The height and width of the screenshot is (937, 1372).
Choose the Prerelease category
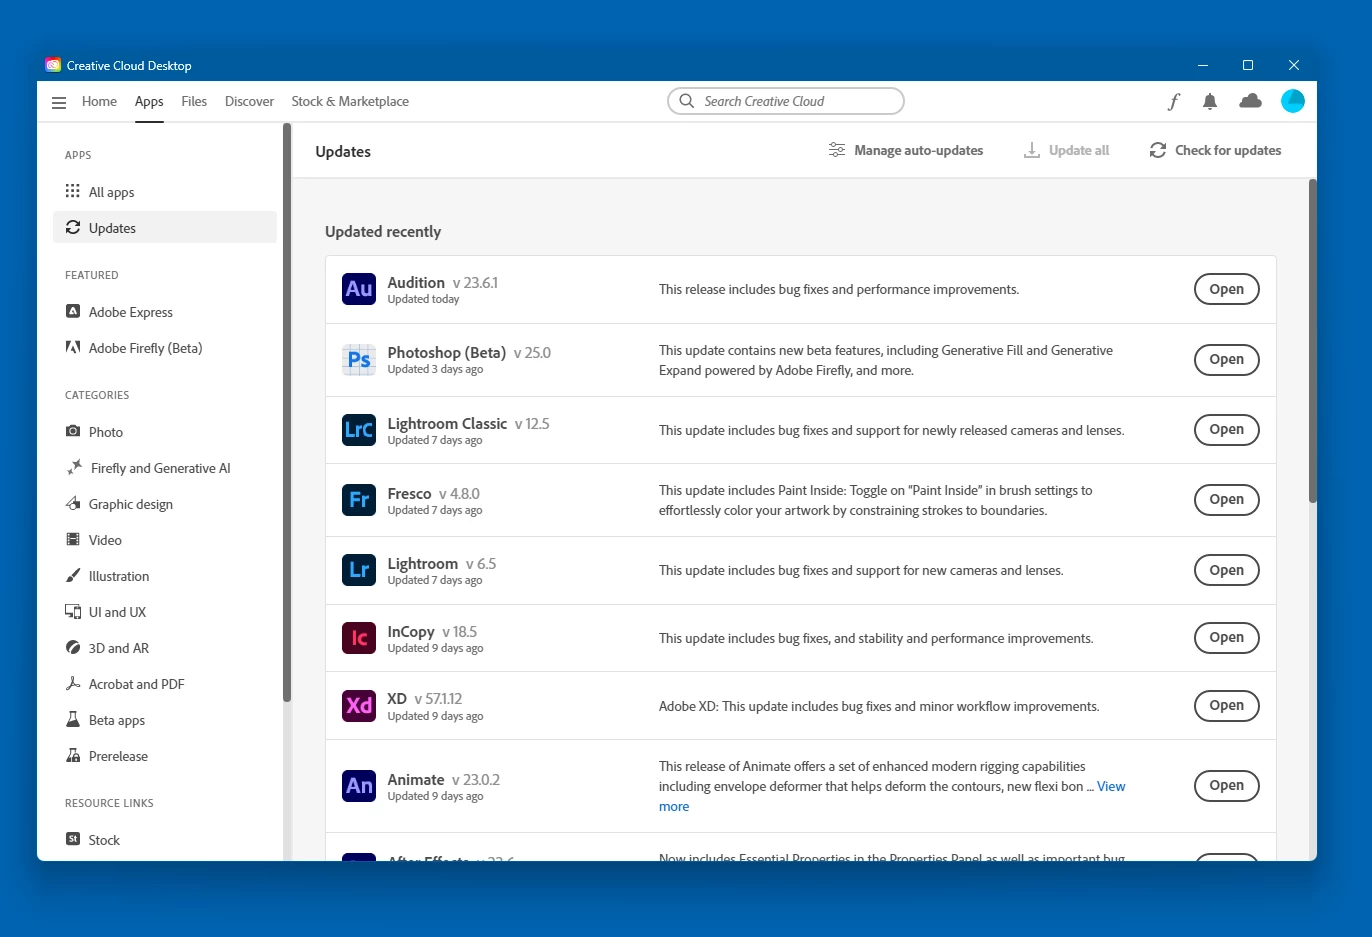165,756
